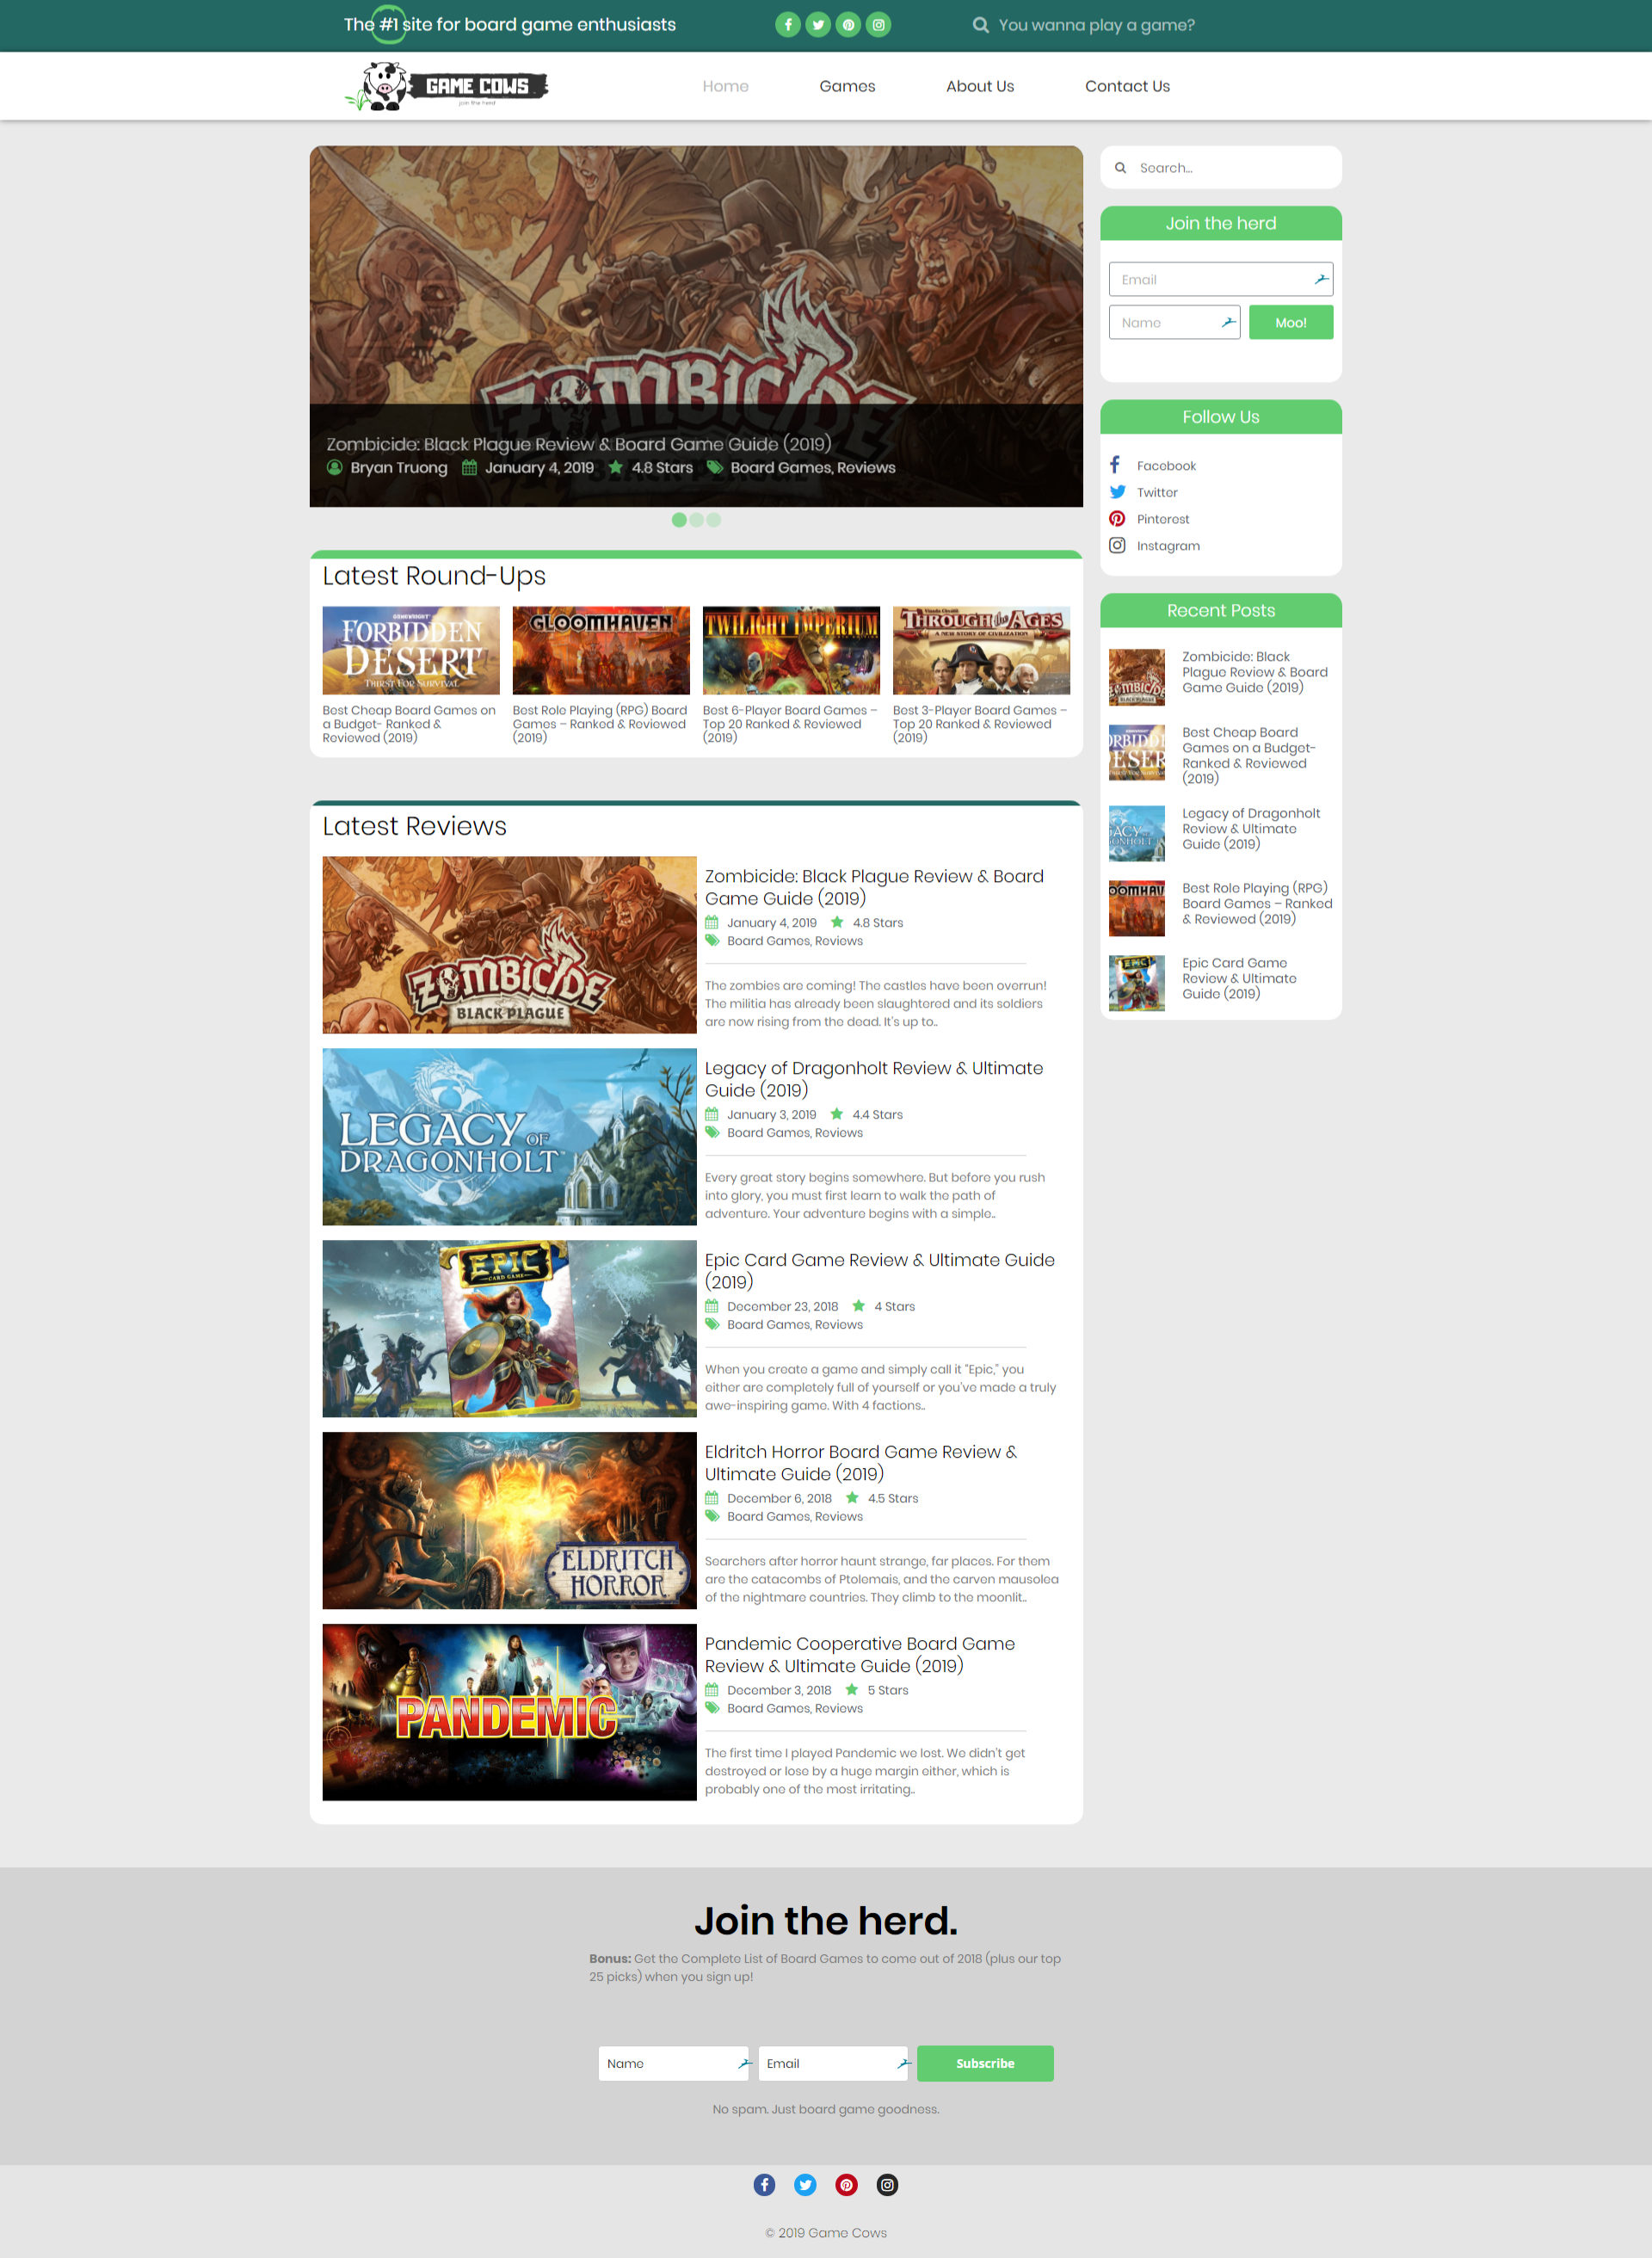
Task: Click footer Name input field
Action: click(x=674, y=2063)
